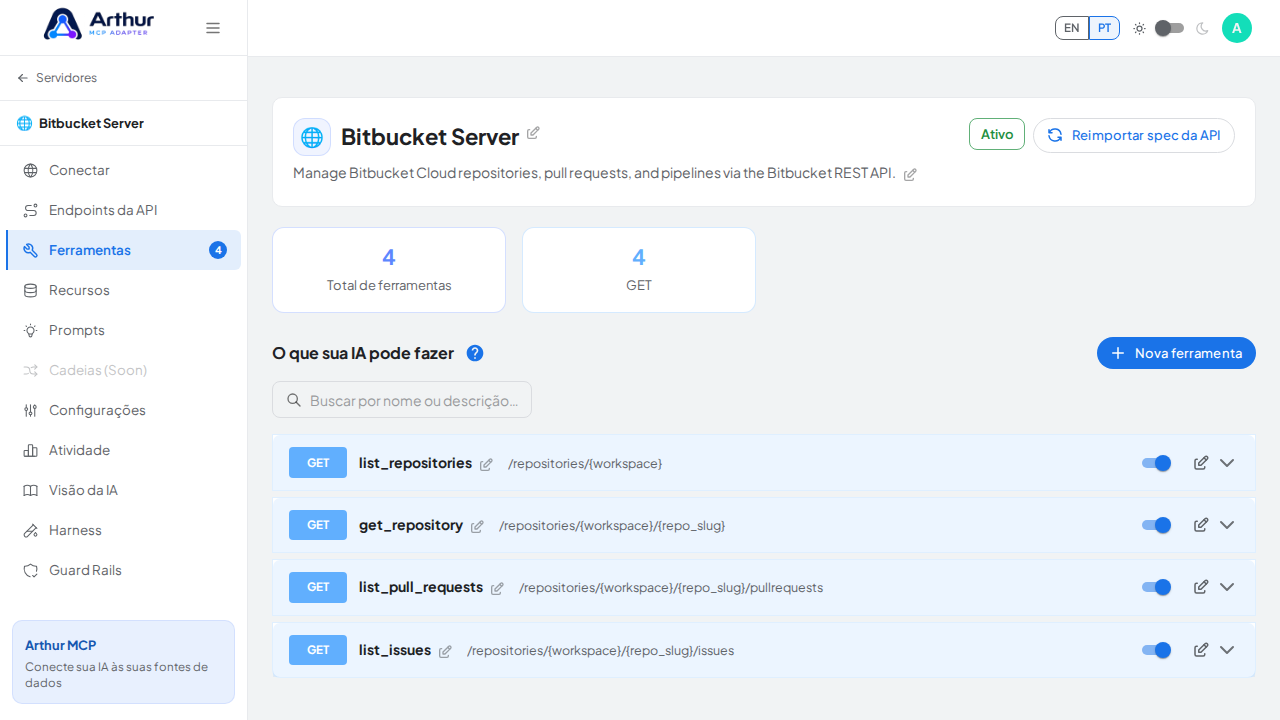Viewport: 1280px width, 720px height.
Task: Click the moon dark-mode icon
Action: [1202, 28]
